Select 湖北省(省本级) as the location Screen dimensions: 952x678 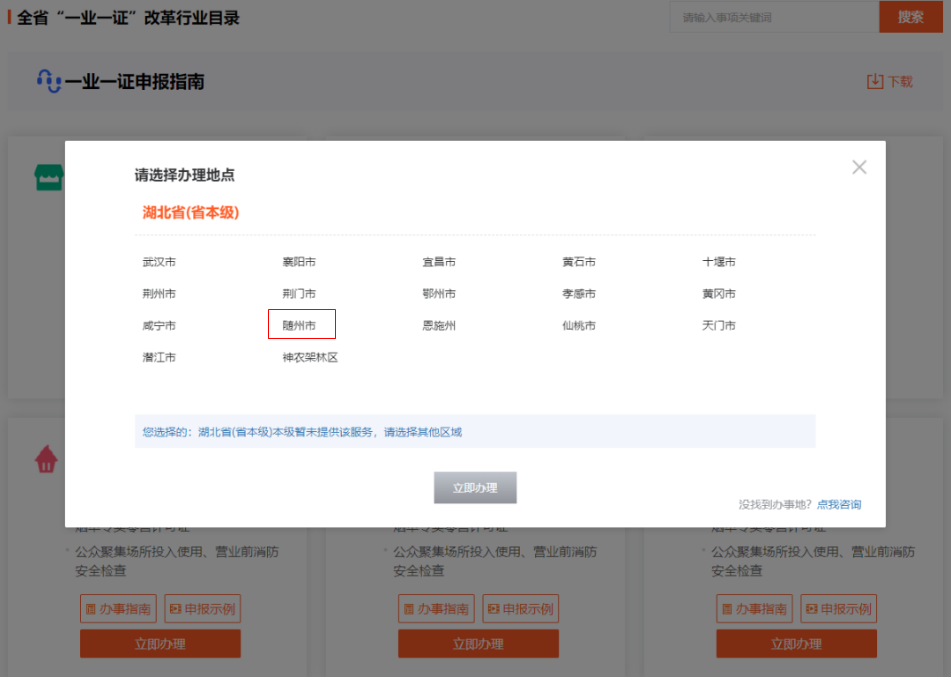(191, 212)
